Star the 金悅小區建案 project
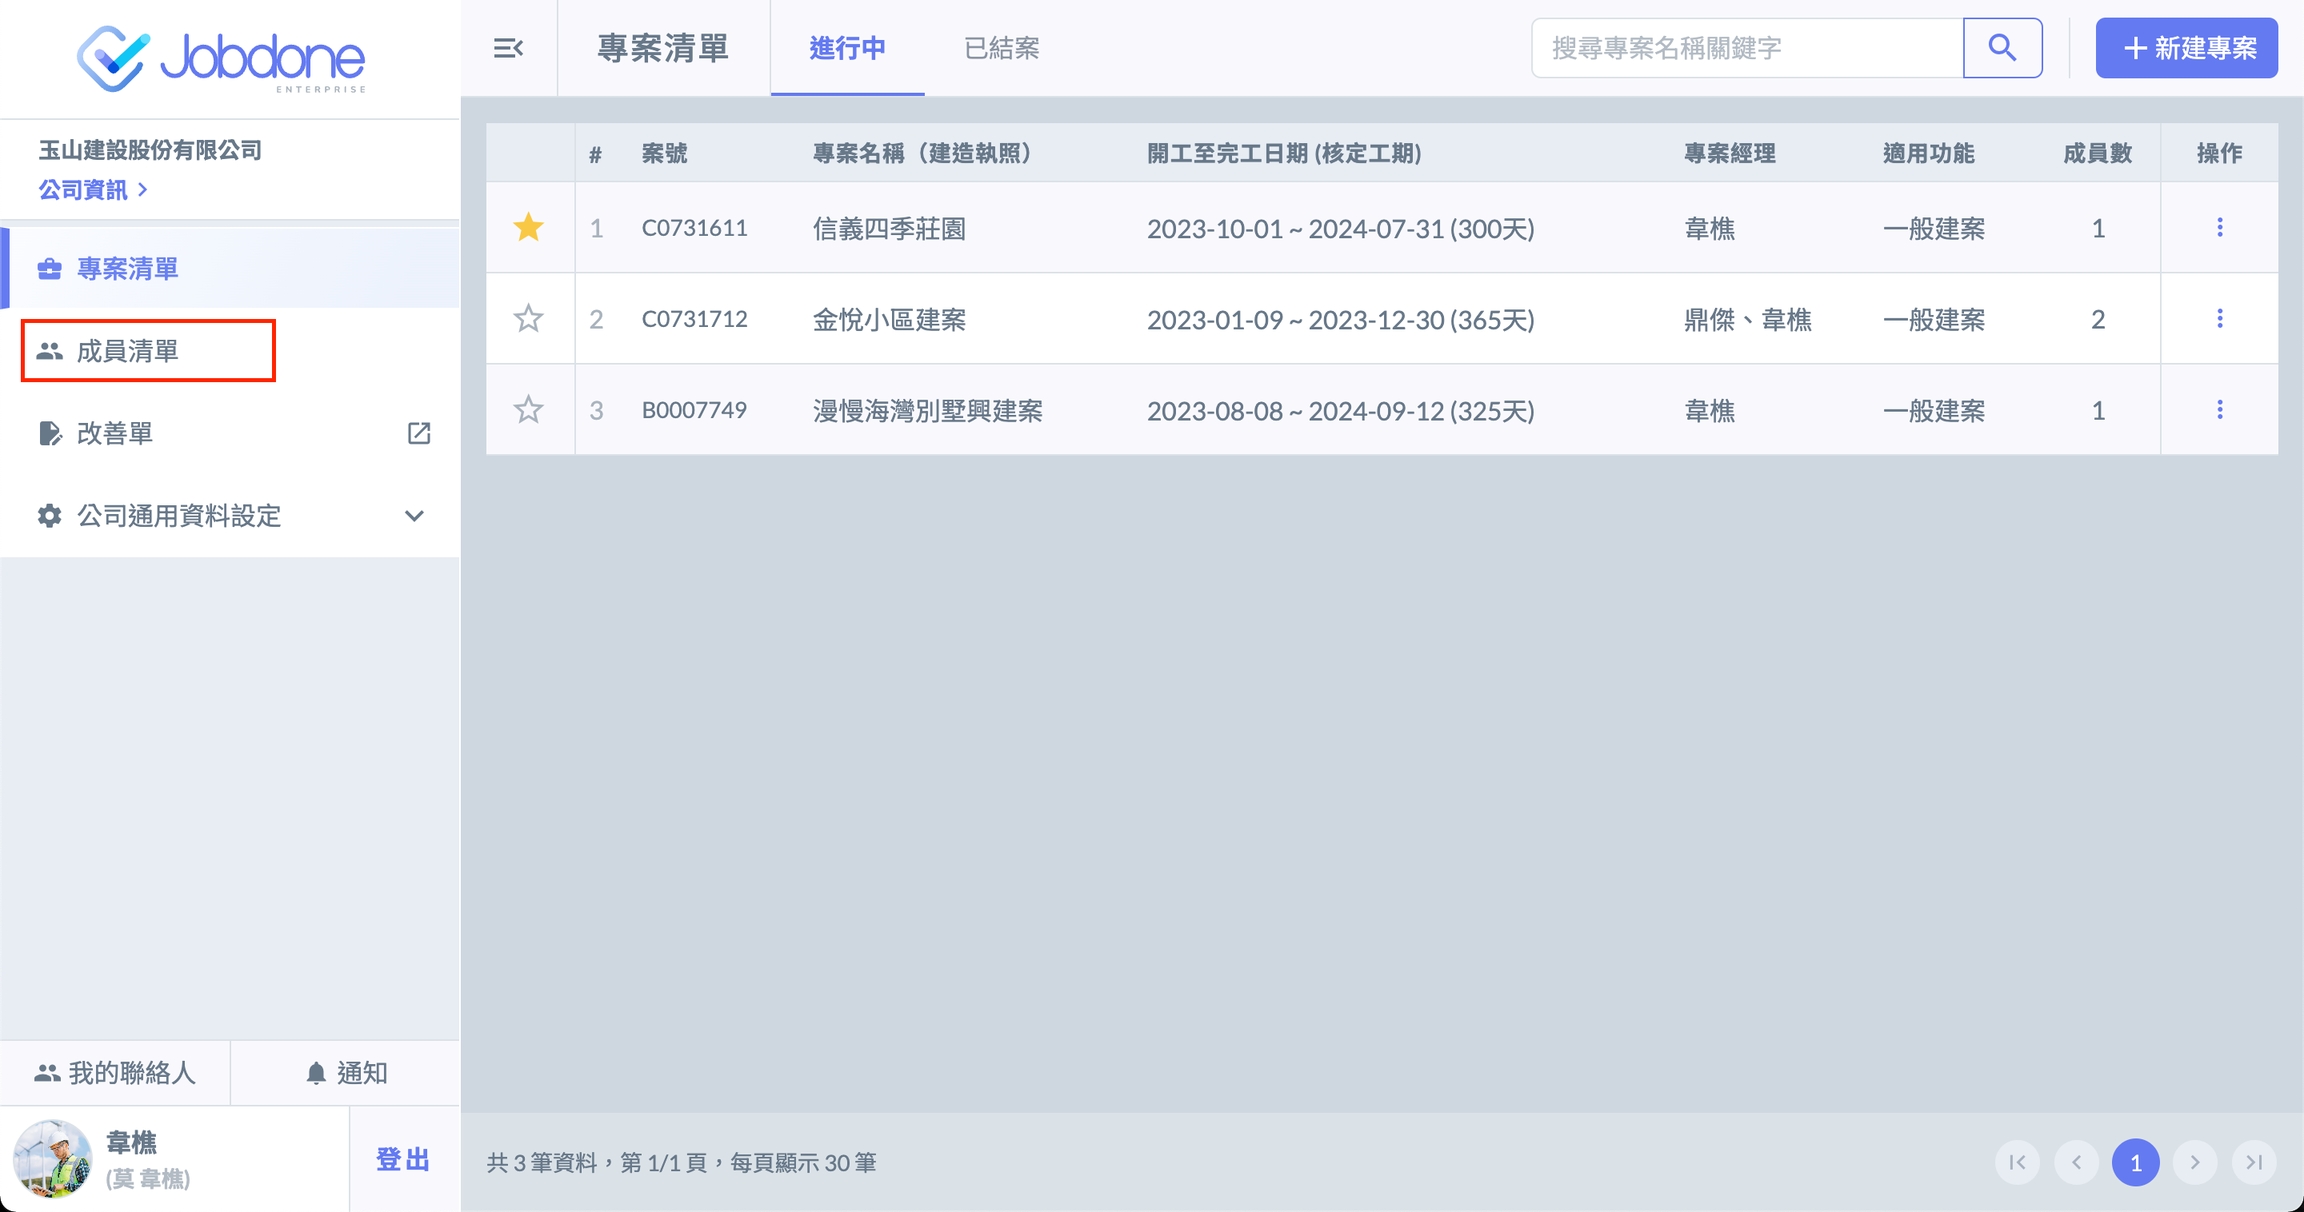Image resolution: width=2304 pixels, height=1212 pixels. pyautogui.click(x=528, y=319)
